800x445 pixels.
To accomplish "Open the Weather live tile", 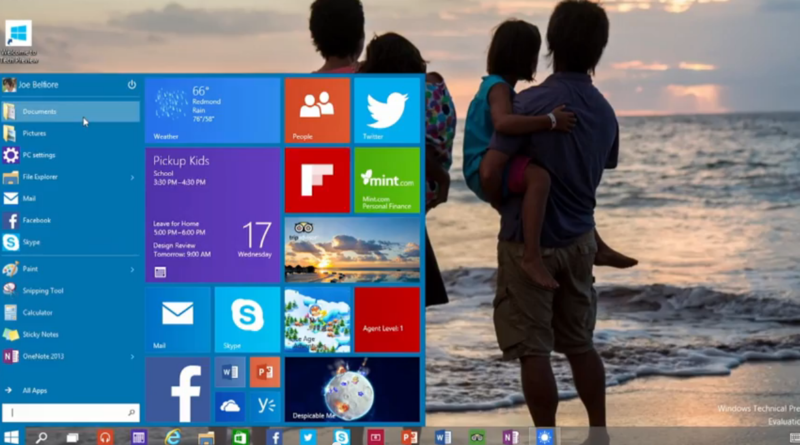I will click(x=213, y=110).
